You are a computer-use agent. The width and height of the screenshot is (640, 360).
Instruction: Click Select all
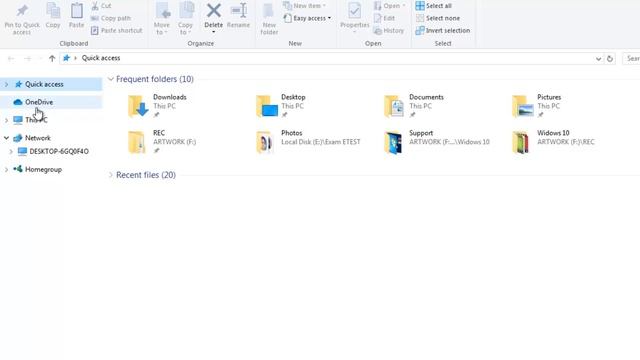pyautogui.click(x=433, y=6)
